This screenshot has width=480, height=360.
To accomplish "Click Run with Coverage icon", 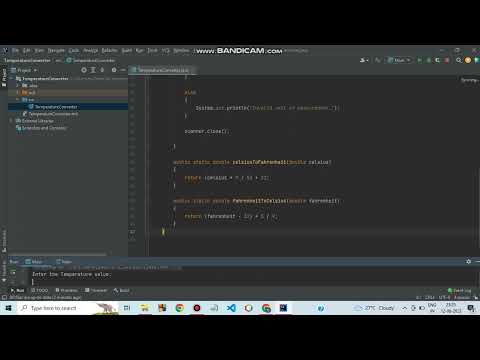I will coord(437,60).
